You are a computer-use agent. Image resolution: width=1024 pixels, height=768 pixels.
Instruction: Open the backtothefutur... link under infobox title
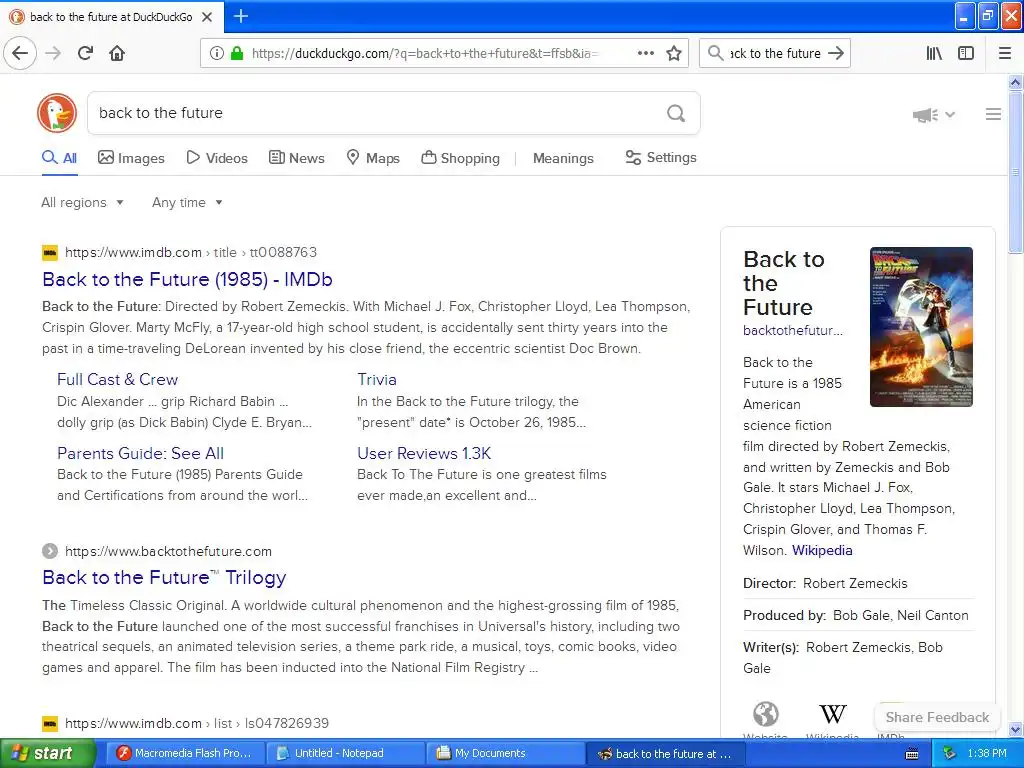pyautogui.click(x=793, y=330)
